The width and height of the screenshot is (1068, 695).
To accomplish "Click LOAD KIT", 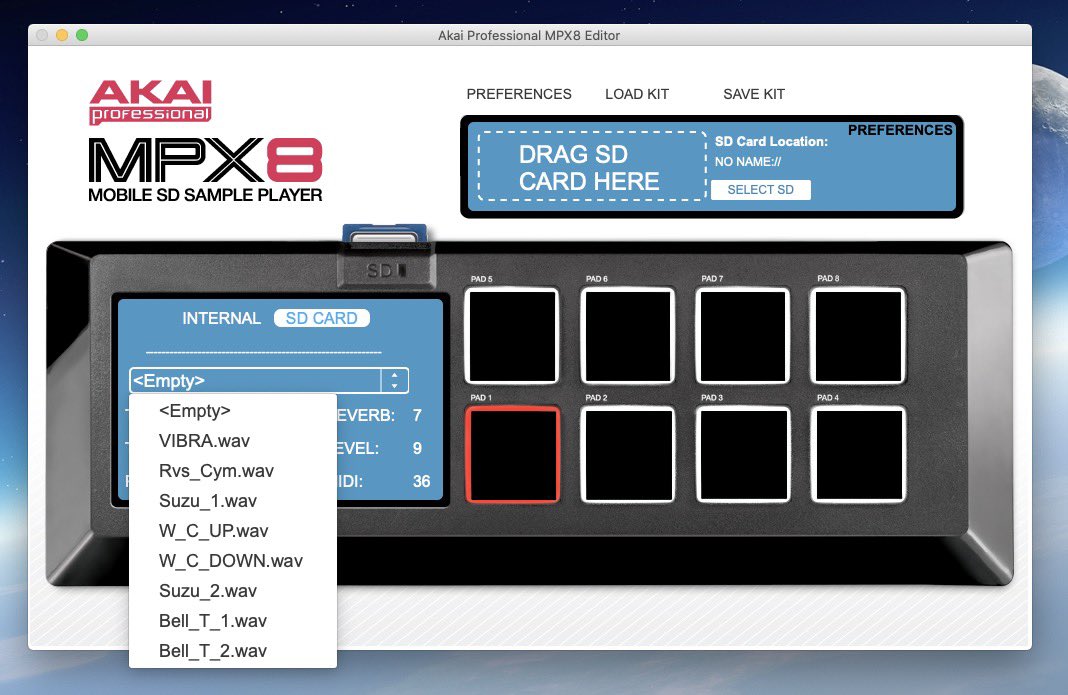I will coord(637,94).
